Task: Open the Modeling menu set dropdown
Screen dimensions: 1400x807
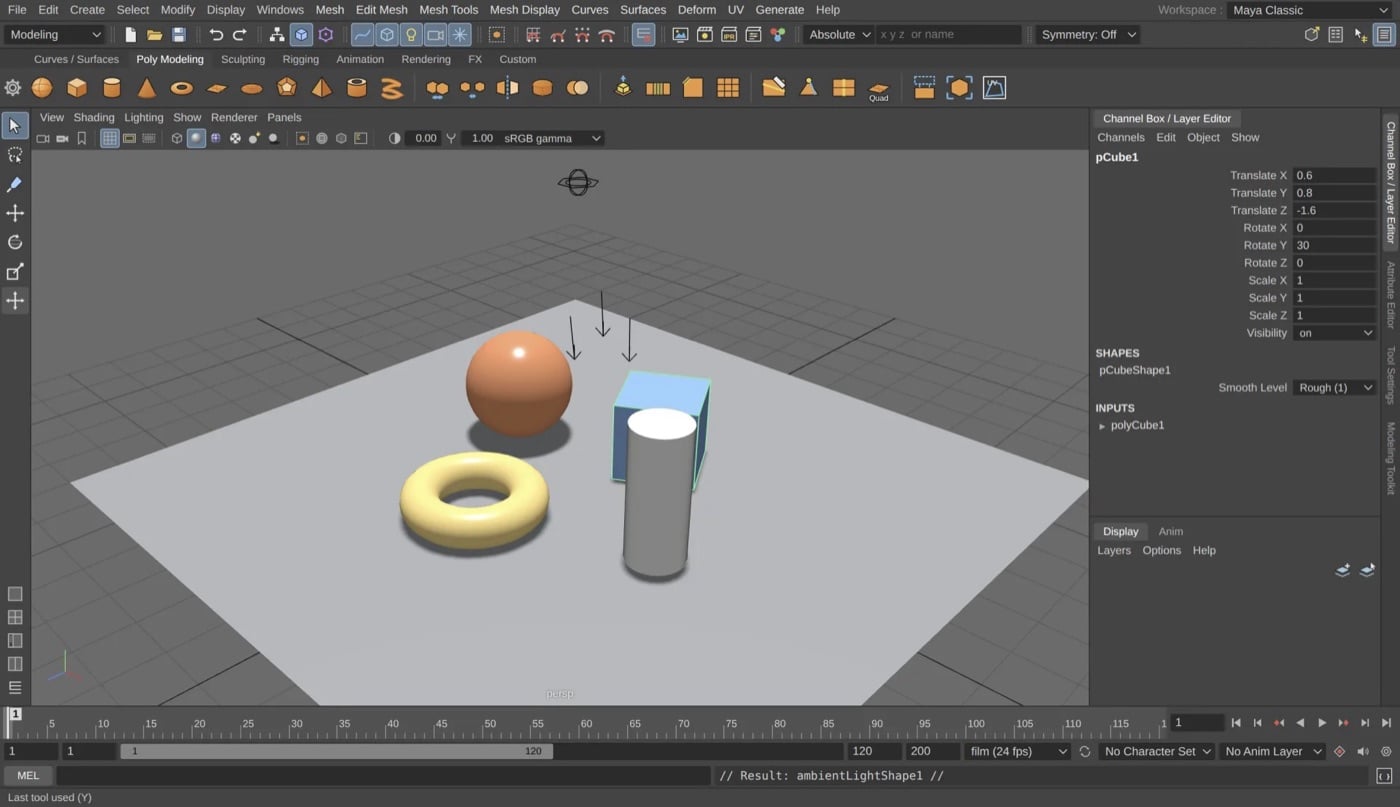Action: pos(55,34)
